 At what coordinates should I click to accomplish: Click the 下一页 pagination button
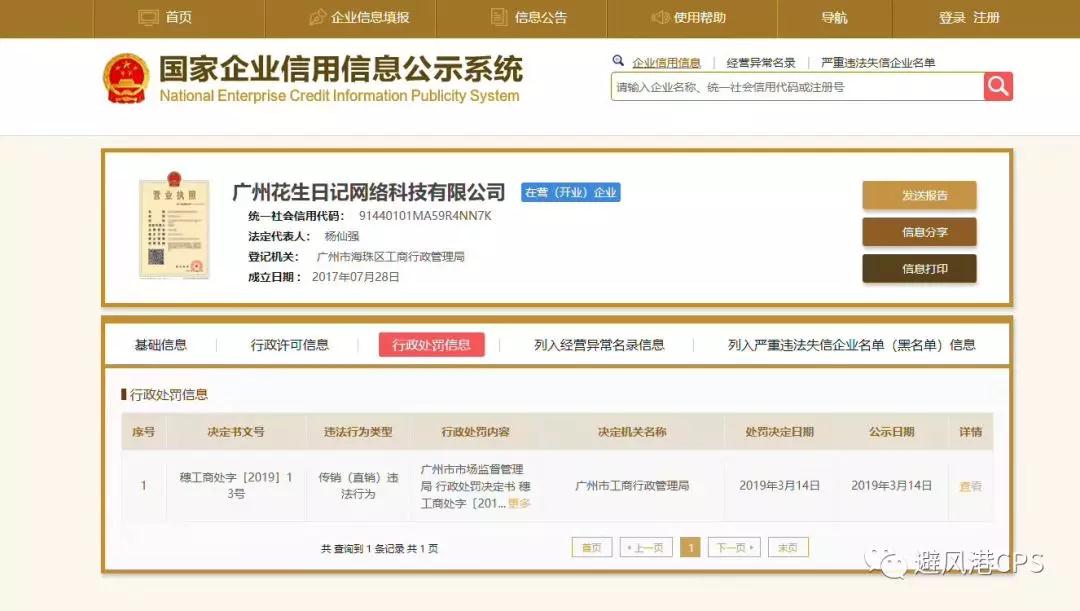734,548
